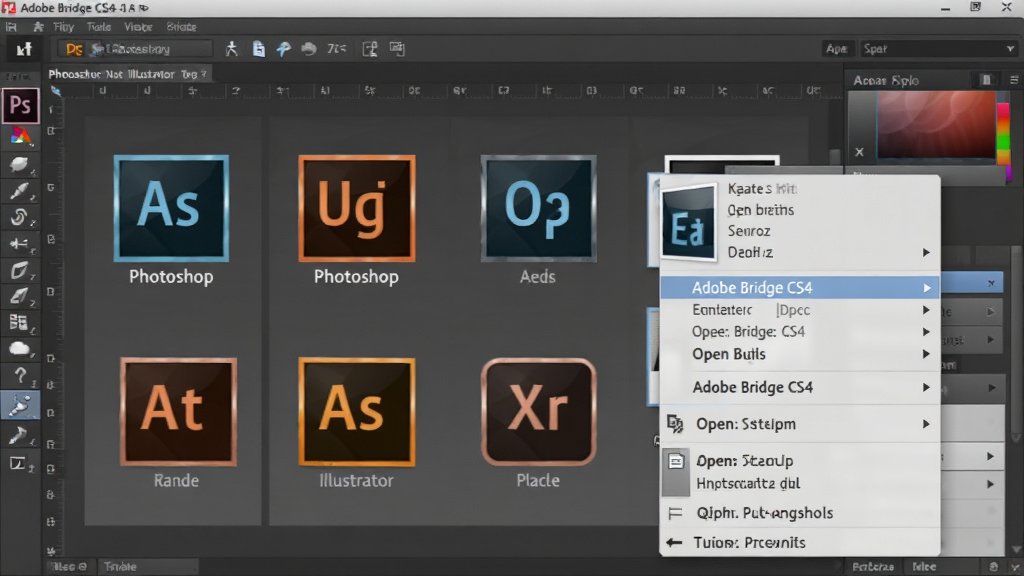The image size is (1024, 576).
Task: Expand the Eantaterc submenu arrow
Action: (926, 310)
